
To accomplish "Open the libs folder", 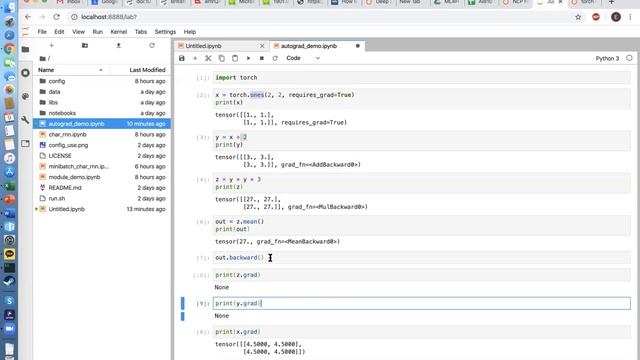I will click(102, 102).
